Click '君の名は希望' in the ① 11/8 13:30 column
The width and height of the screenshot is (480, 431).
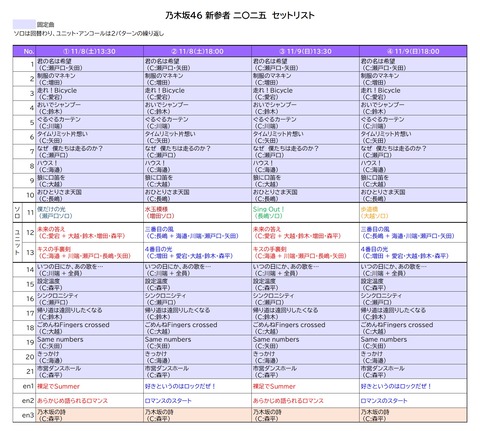pyautogui.click(x=54, y=61)
